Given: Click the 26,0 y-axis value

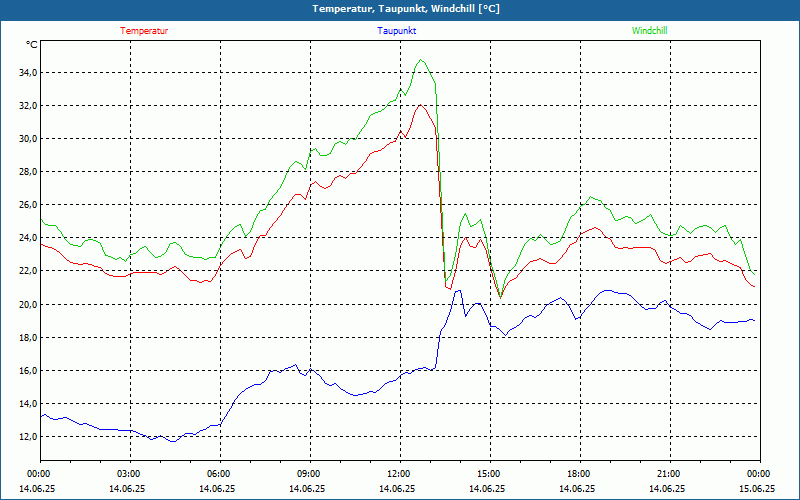Looking at the screenshot, I should point(28,205).
